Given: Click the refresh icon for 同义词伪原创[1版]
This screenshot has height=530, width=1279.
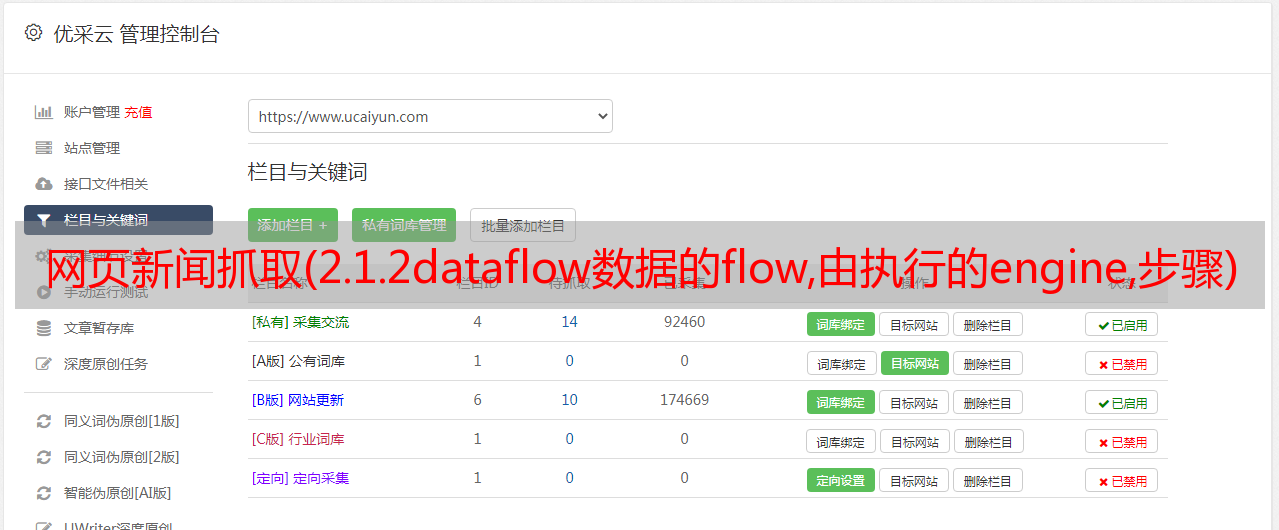Looking at the screenshot, I should pyautogui.click(x=43, y=421).
